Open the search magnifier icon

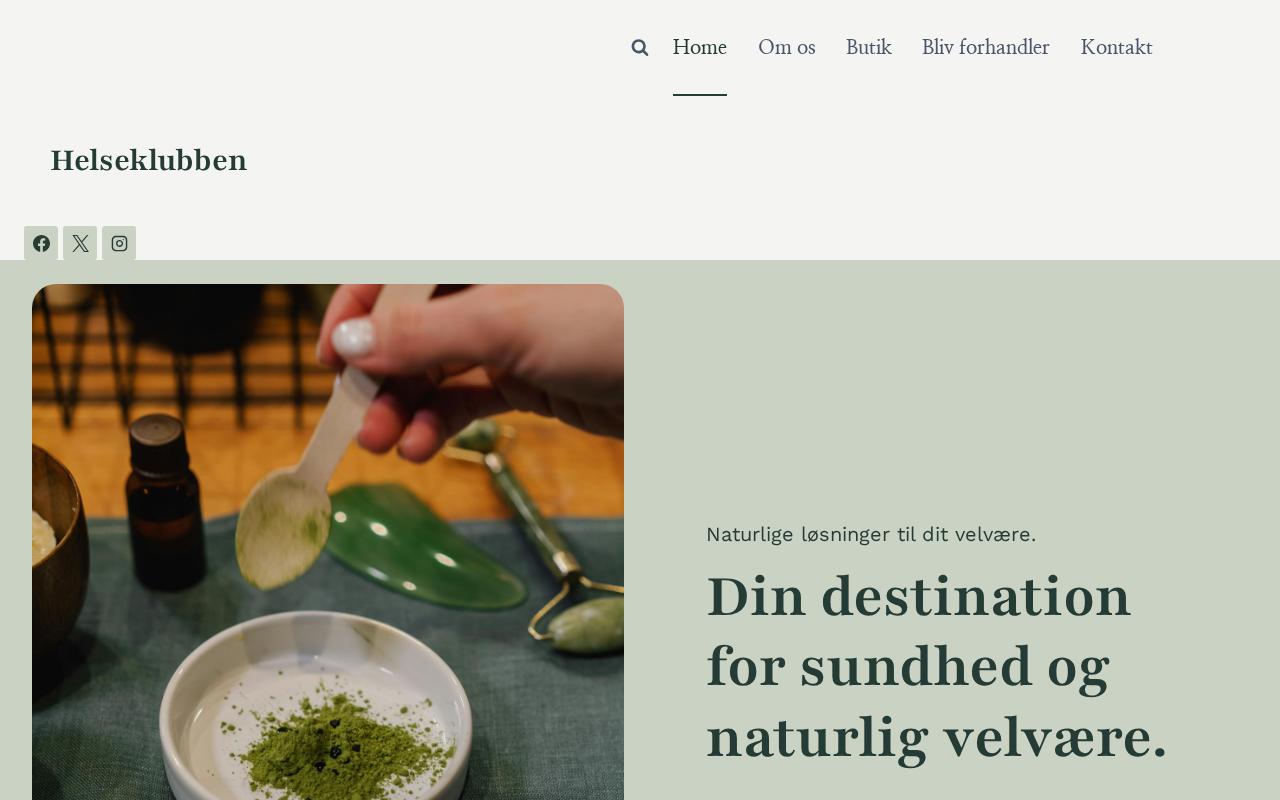click(640, 47)
